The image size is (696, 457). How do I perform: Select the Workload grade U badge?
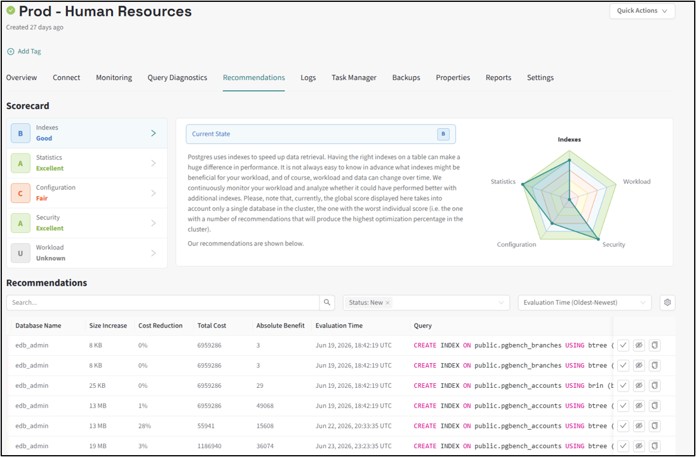click(20, 253)
